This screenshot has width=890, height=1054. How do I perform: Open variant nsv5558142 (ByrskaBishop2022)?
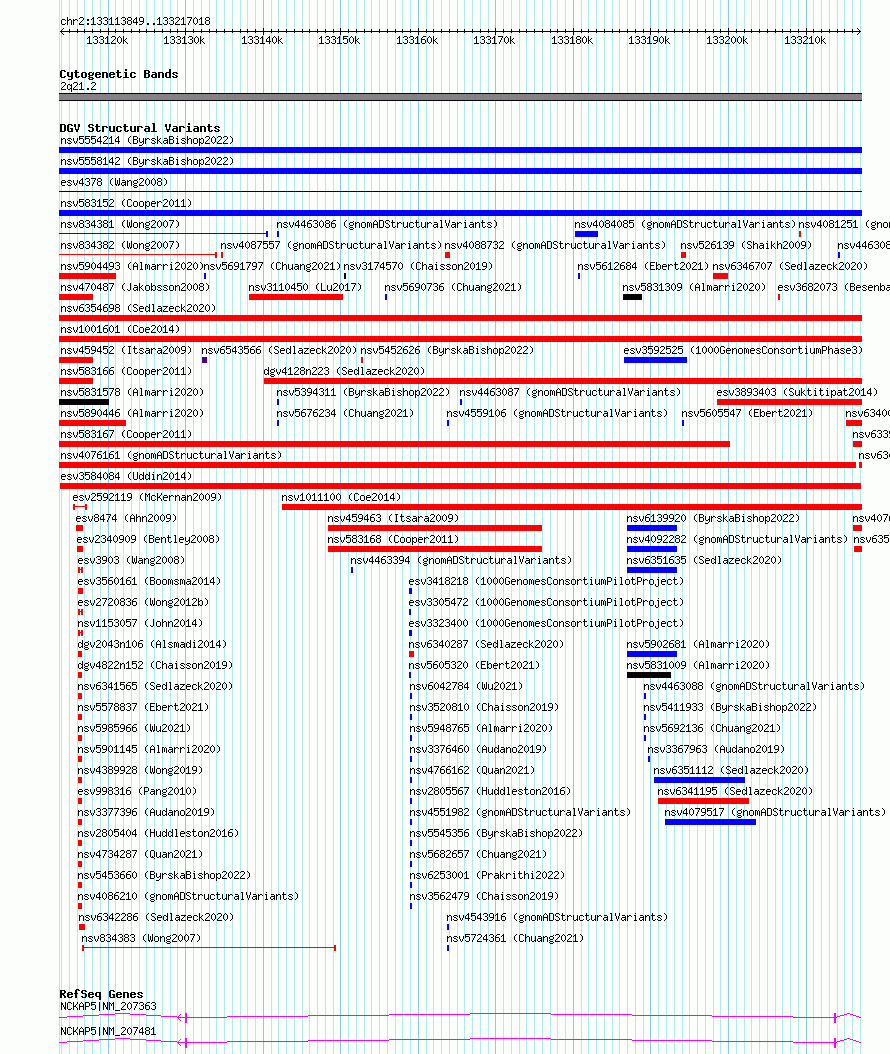(x=147, y=161)
